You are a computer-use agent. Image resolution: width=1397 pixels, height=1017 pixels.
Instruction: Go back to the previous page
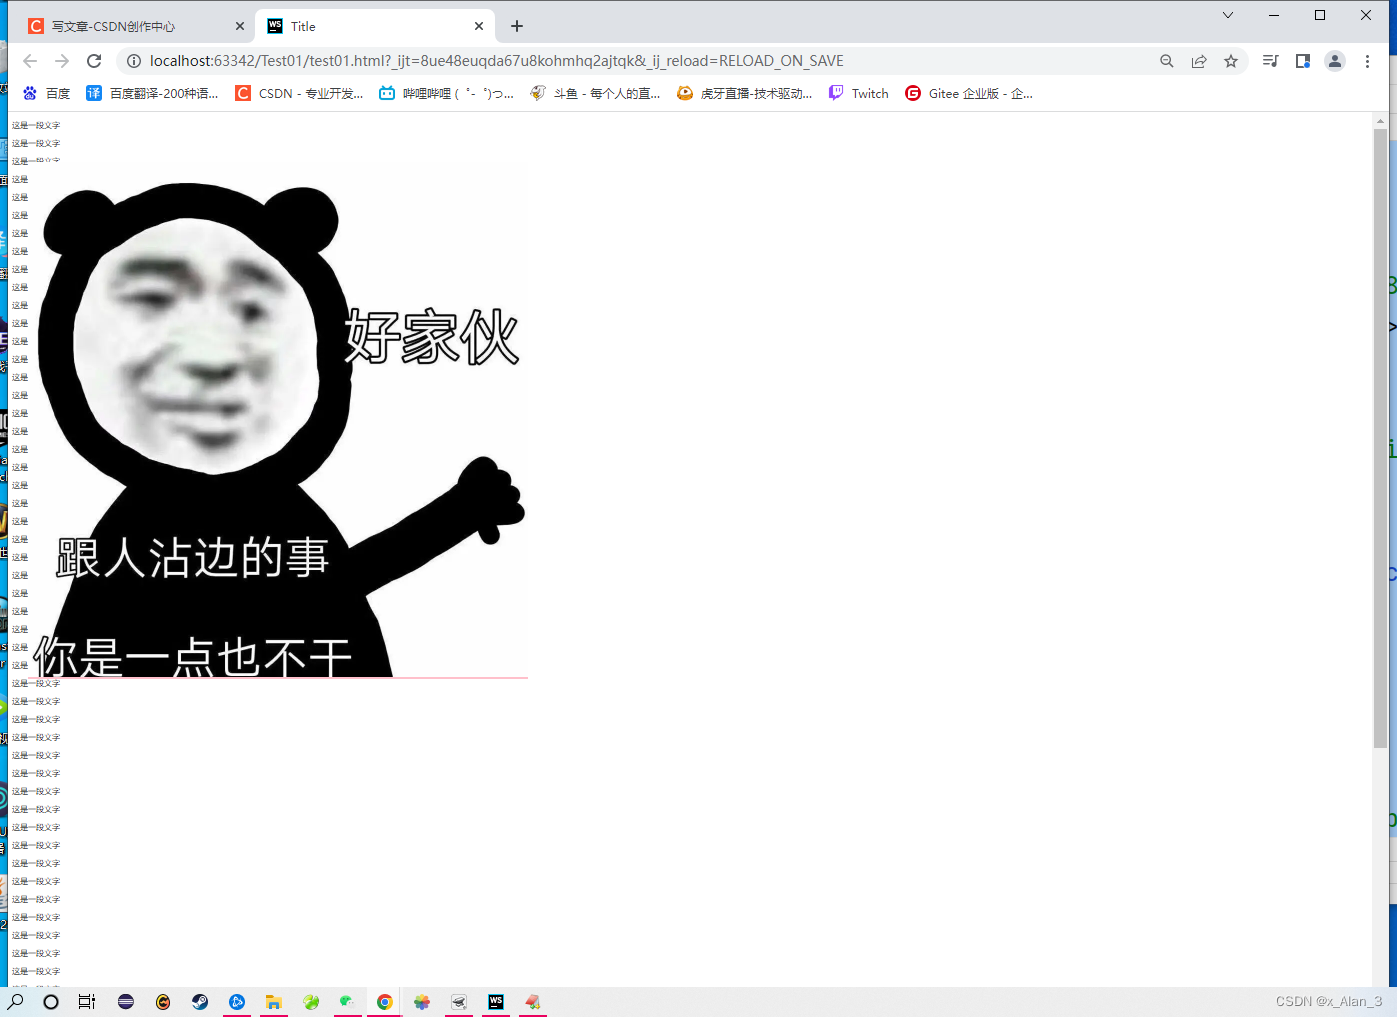[30, 61]
